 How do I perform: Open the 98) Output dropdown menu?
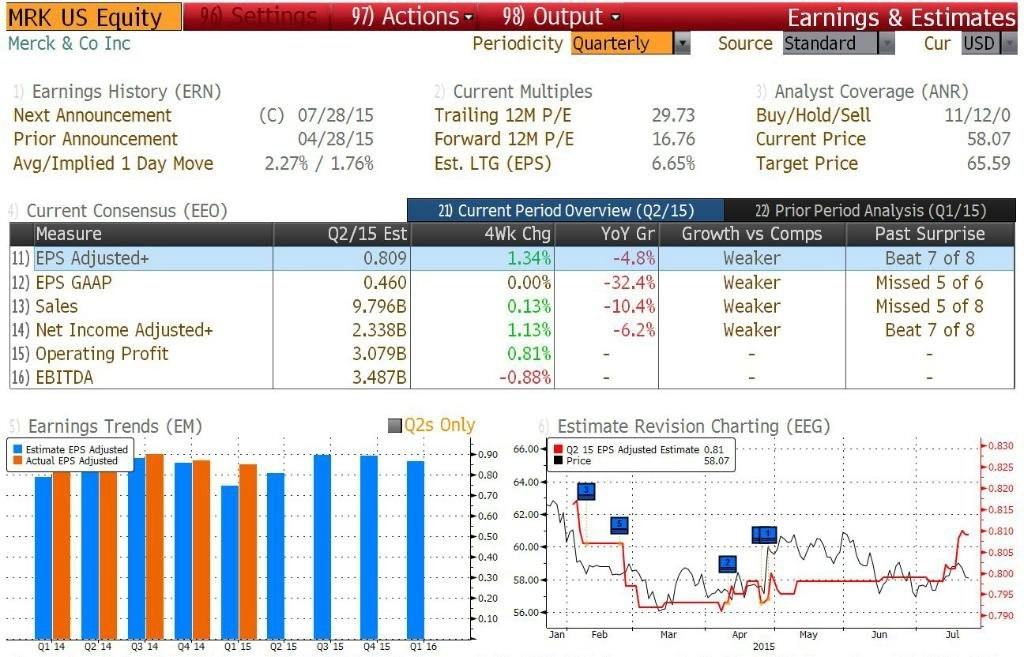[x=561, y=16]
